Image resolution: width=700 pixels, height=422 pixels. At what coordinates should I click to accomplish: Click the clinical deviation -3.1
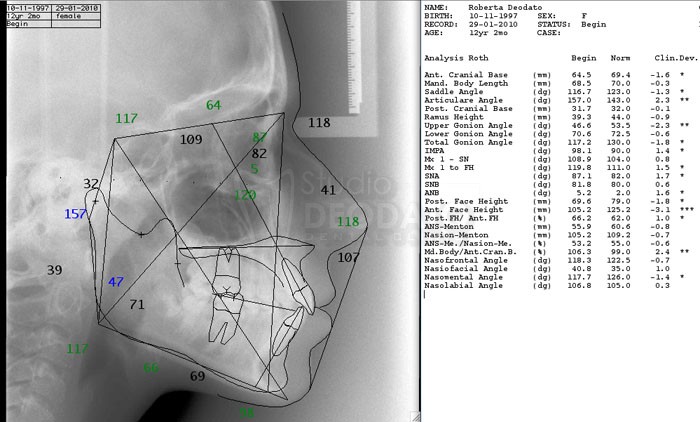660,210
